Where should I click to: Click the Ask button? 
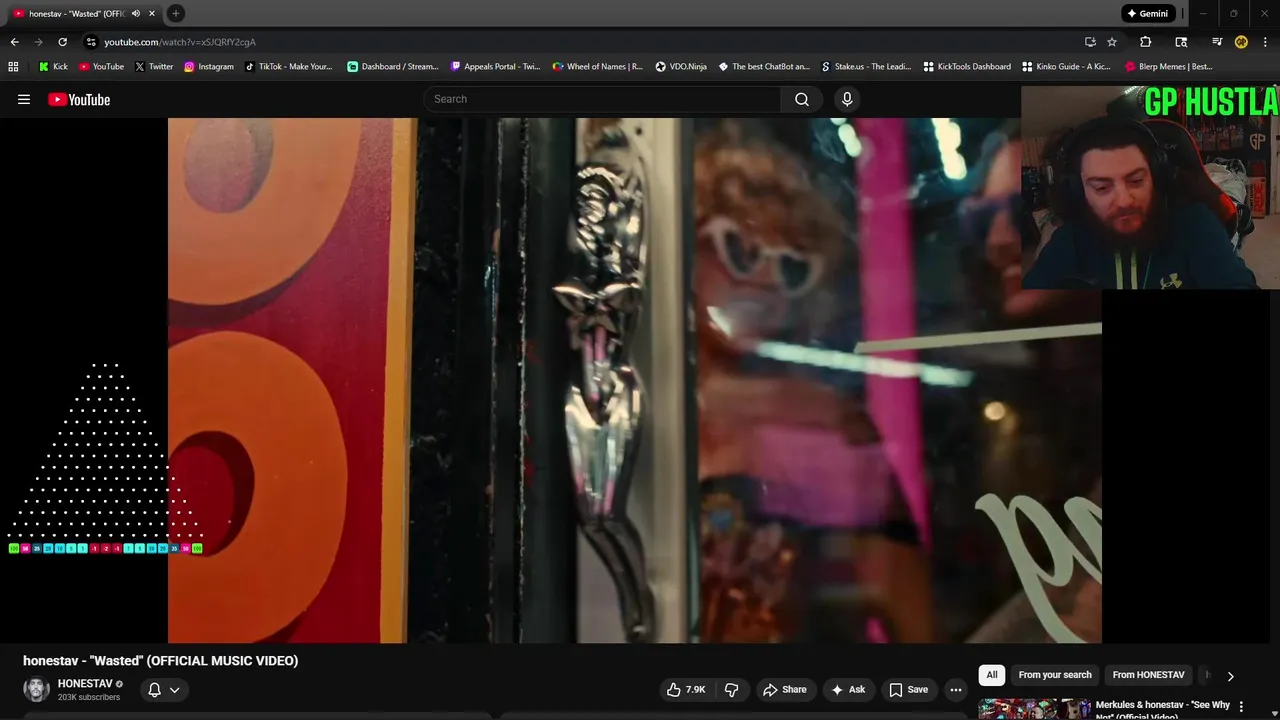tap(847, 689)
